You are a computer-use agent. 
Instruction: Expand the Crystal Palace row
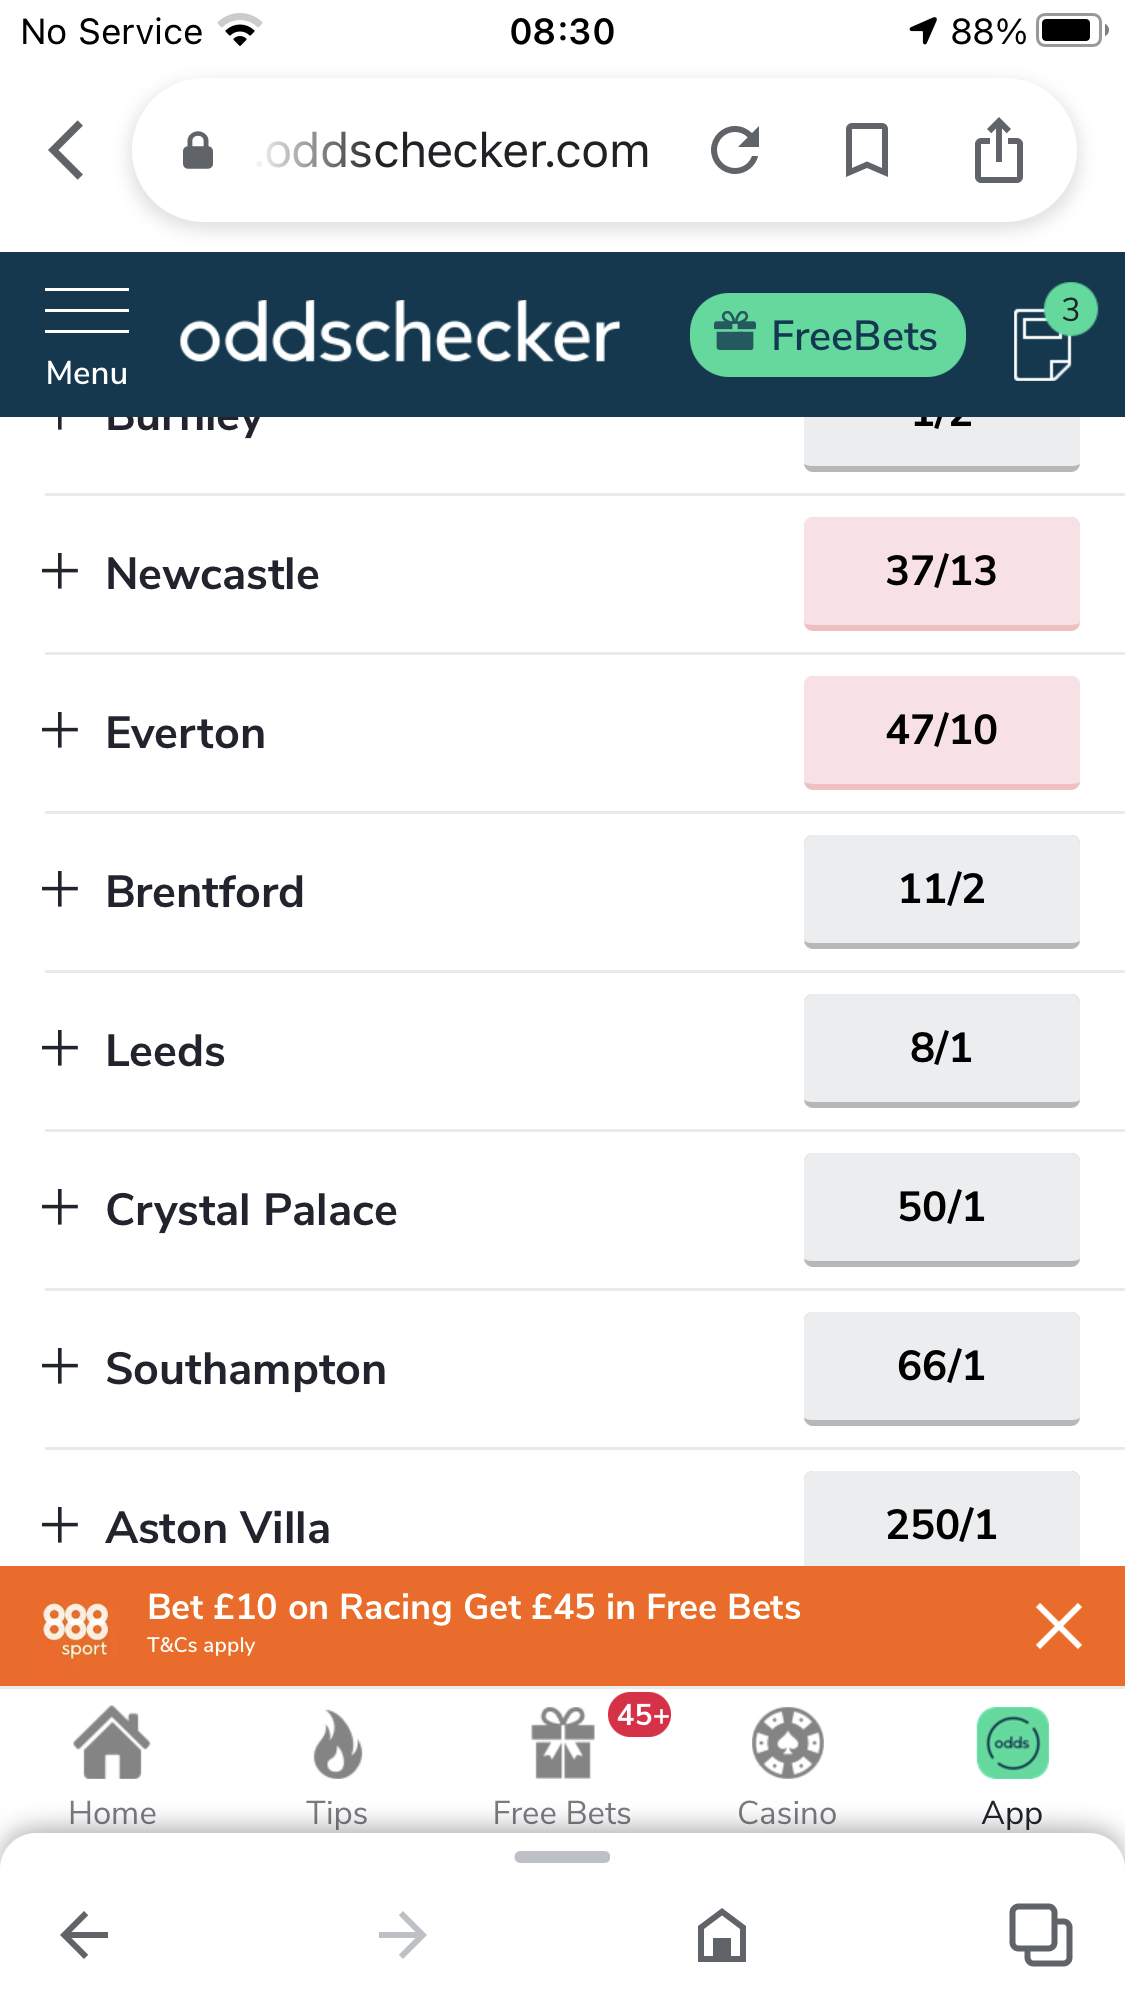[x=61, y=1208]
